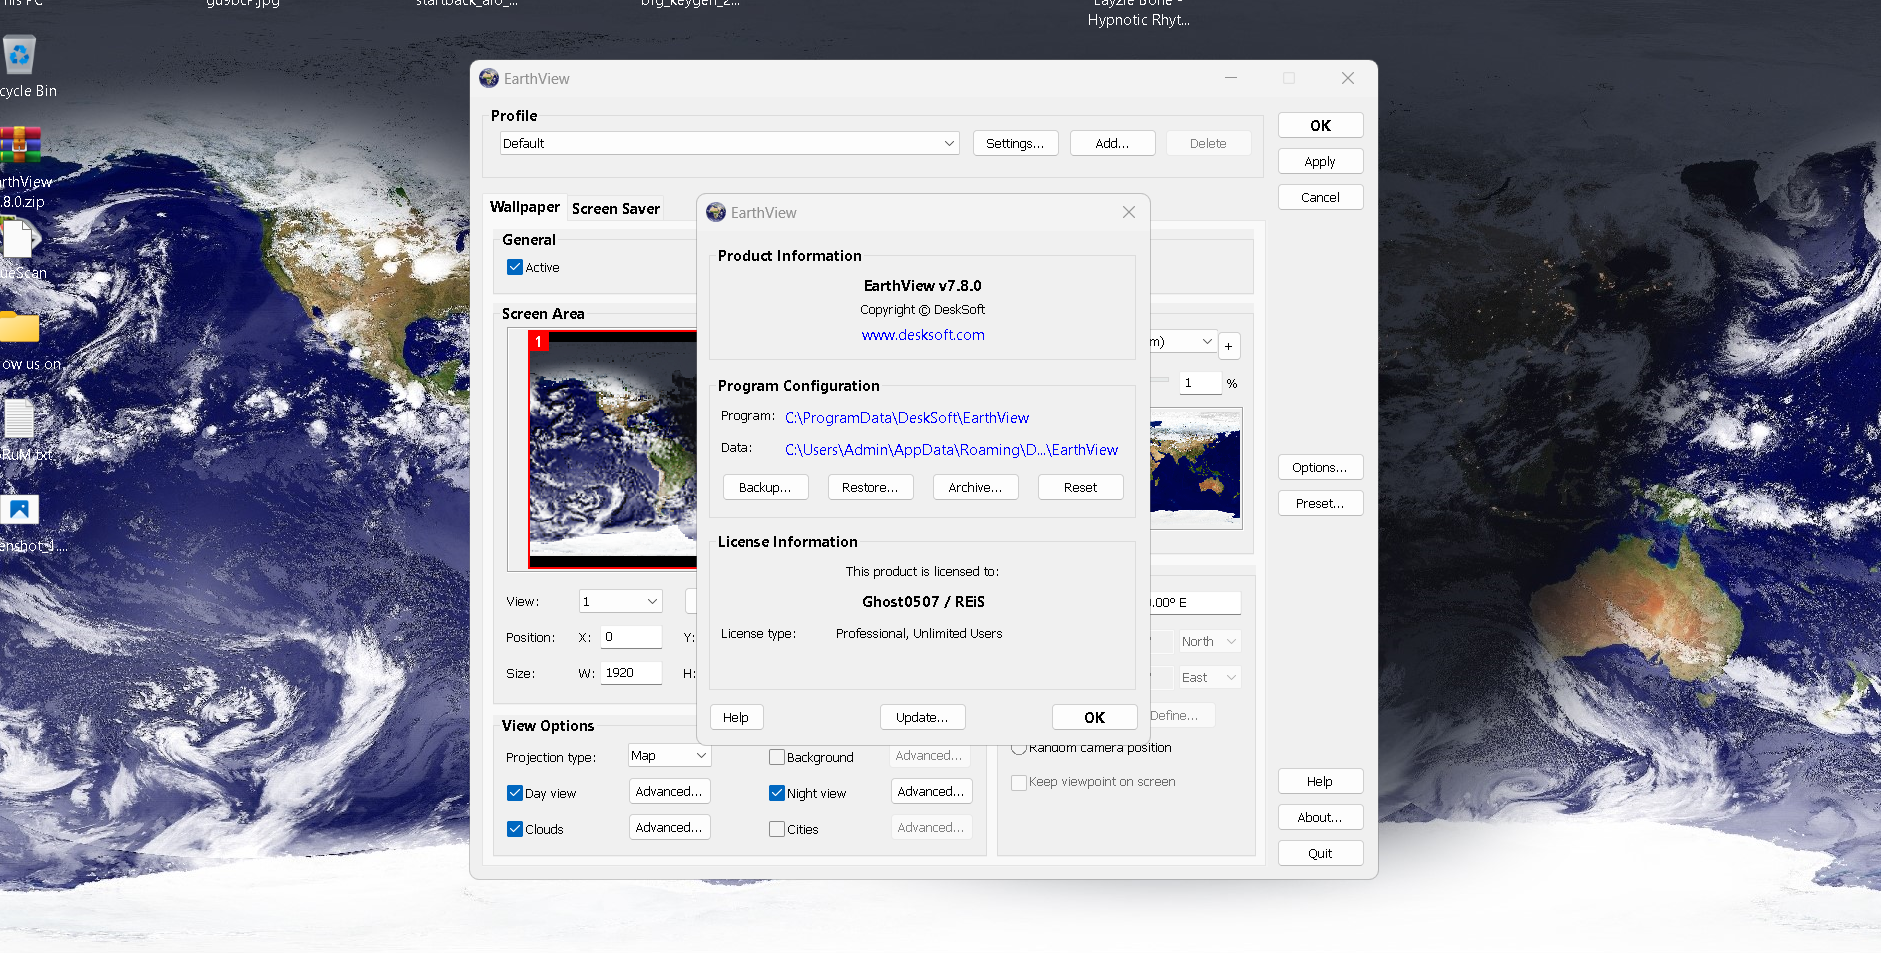Image resolution: width=1881 pixels, height=953 pixels.
Task: Toggle the Active checkbox
Action: coord(515,267)
